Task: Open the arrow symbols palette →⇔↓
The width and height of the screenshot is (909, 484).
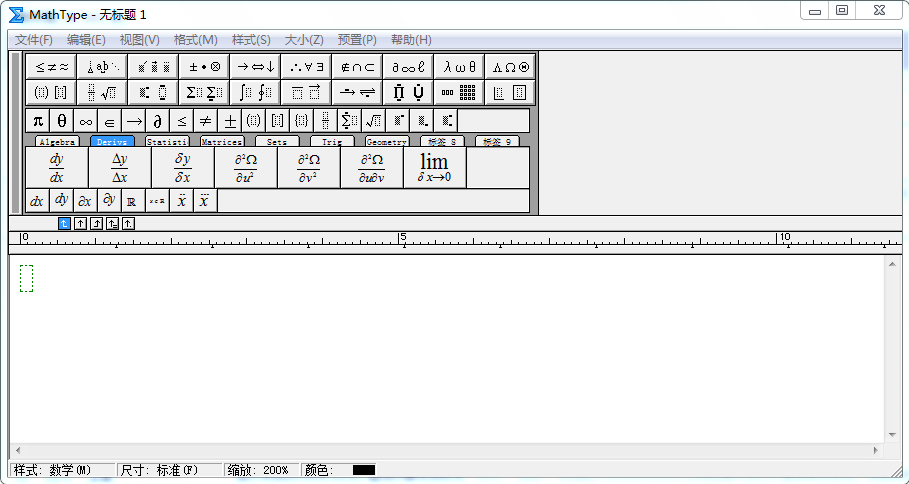Action: coord(255,67)
